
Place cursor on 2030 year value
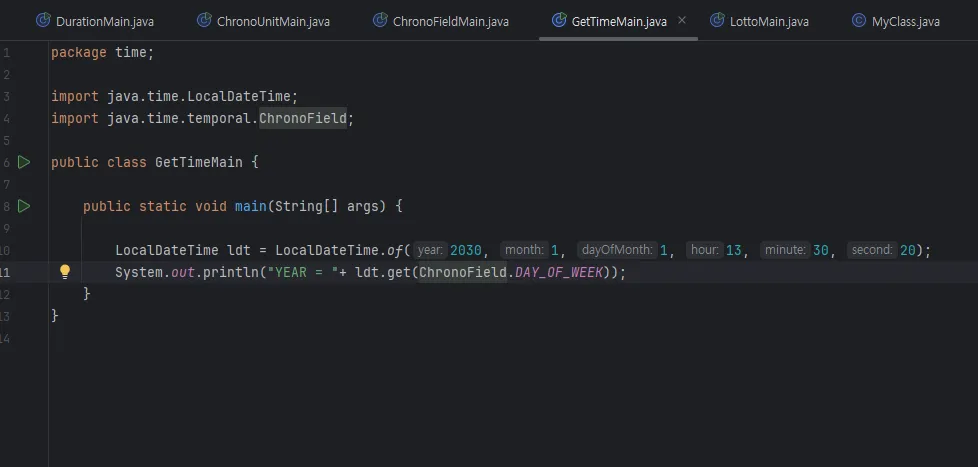[466, 250]
